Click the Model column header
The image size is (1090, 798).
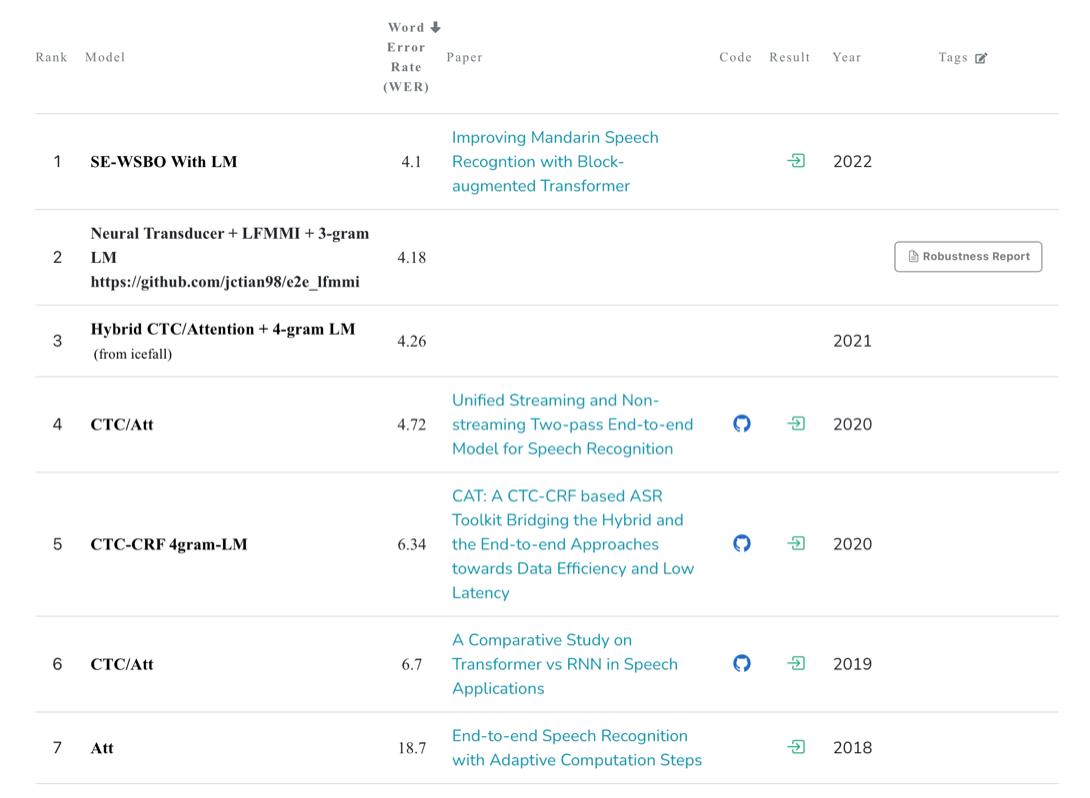click(105, 57)
